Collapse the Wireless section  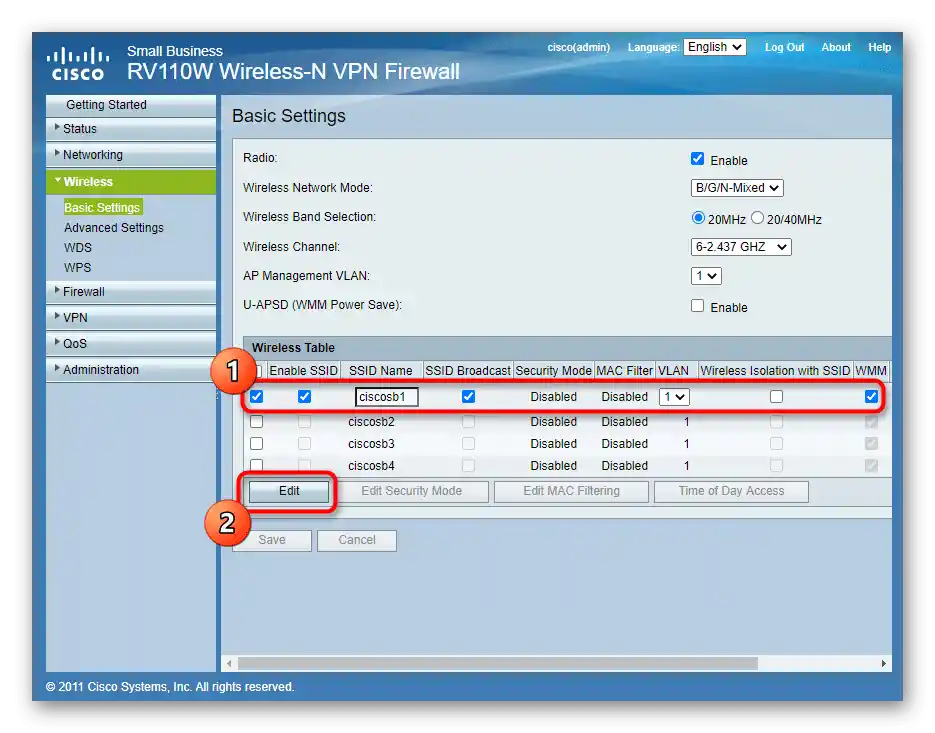(131, 181)
